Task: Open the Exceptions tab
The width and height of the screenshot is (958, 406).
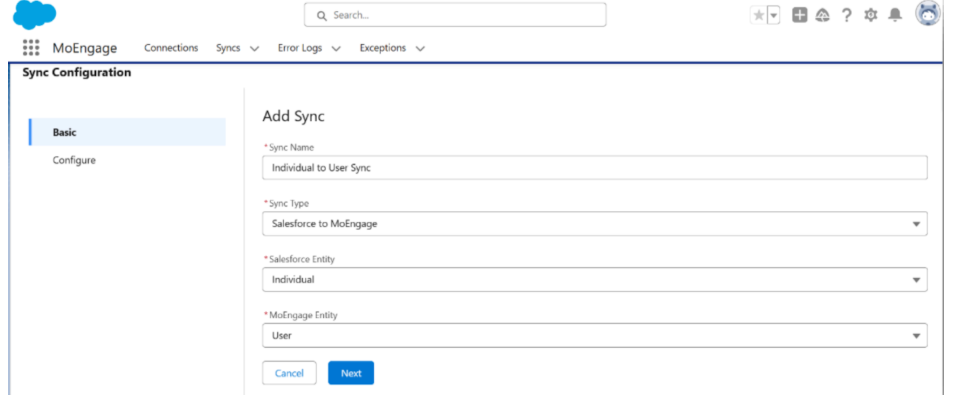Action: 382,48
